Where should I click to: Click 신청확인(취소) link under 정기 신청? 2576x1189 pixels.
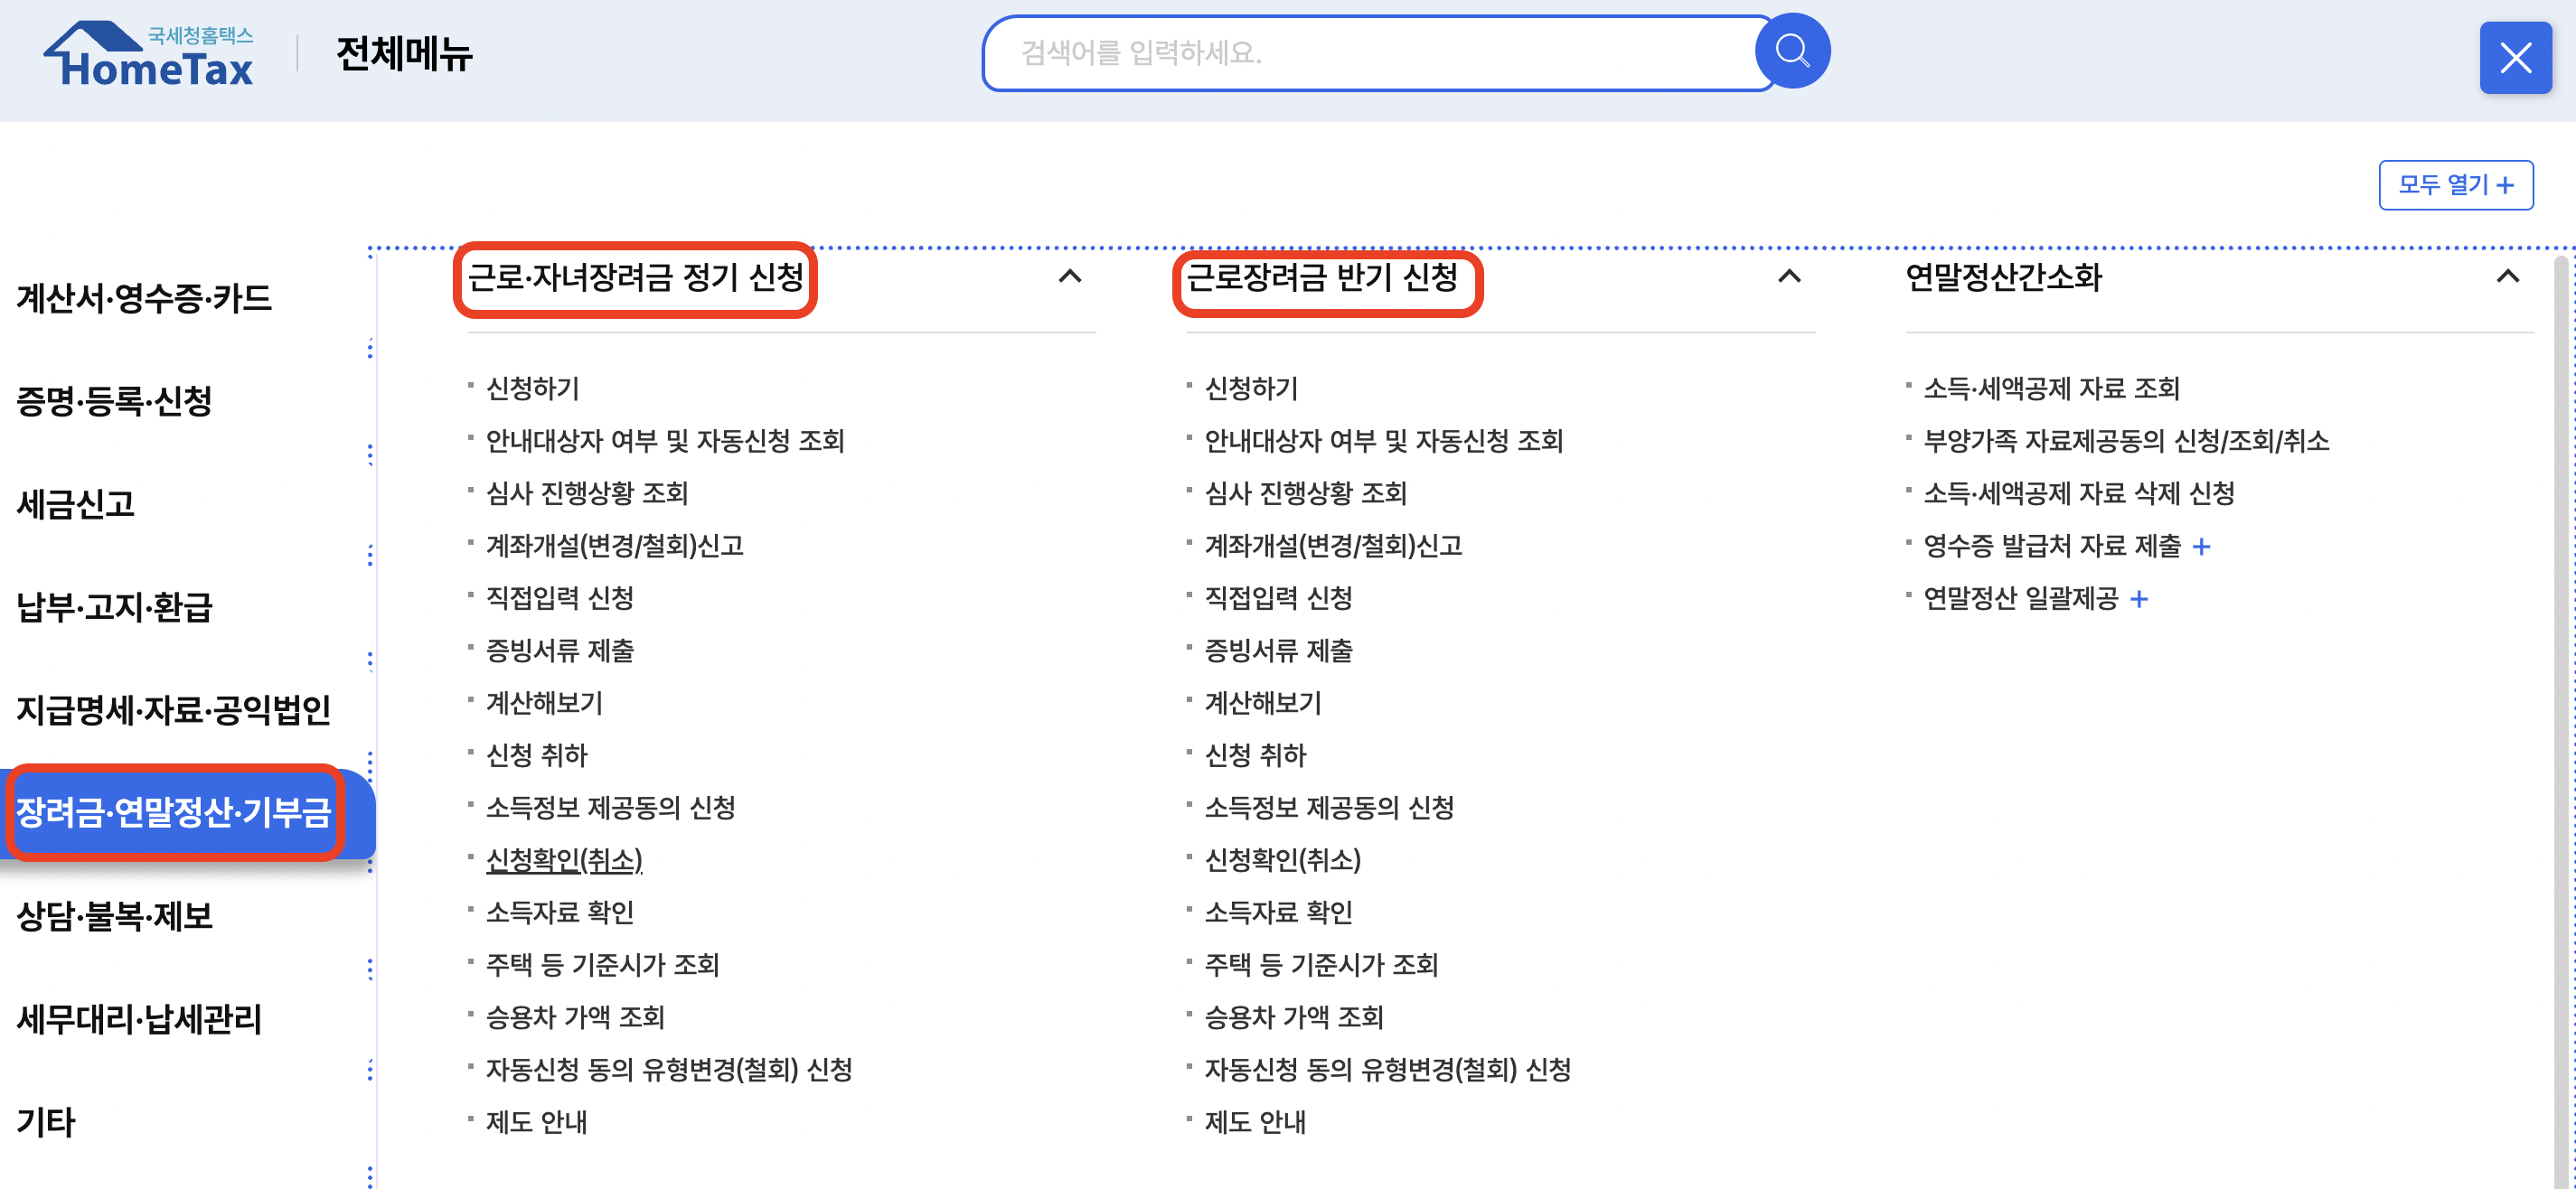click(x=564, y=860)
